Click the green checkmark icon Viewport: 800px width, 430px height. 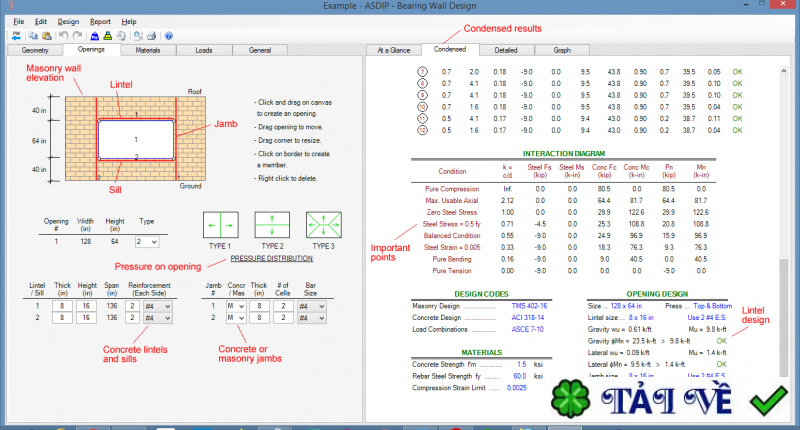click(x=771, y=403)
